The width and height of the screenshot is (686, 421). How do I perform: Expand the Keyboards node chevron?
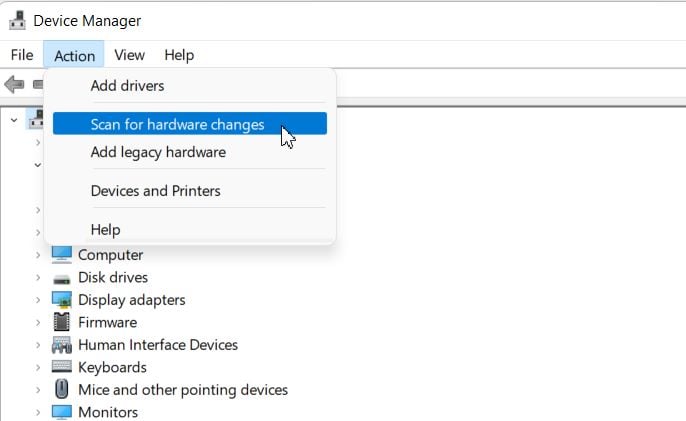point(38,368)
